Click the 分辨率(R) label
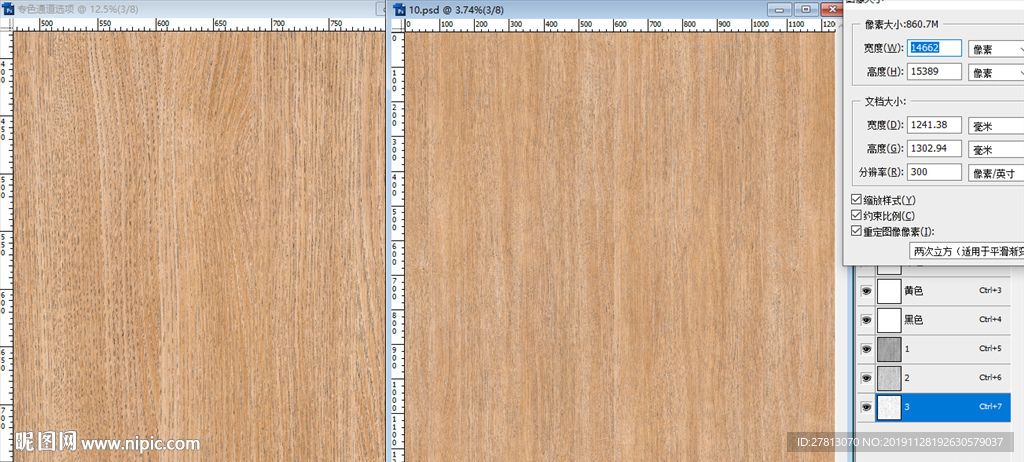 coord(881,173)
